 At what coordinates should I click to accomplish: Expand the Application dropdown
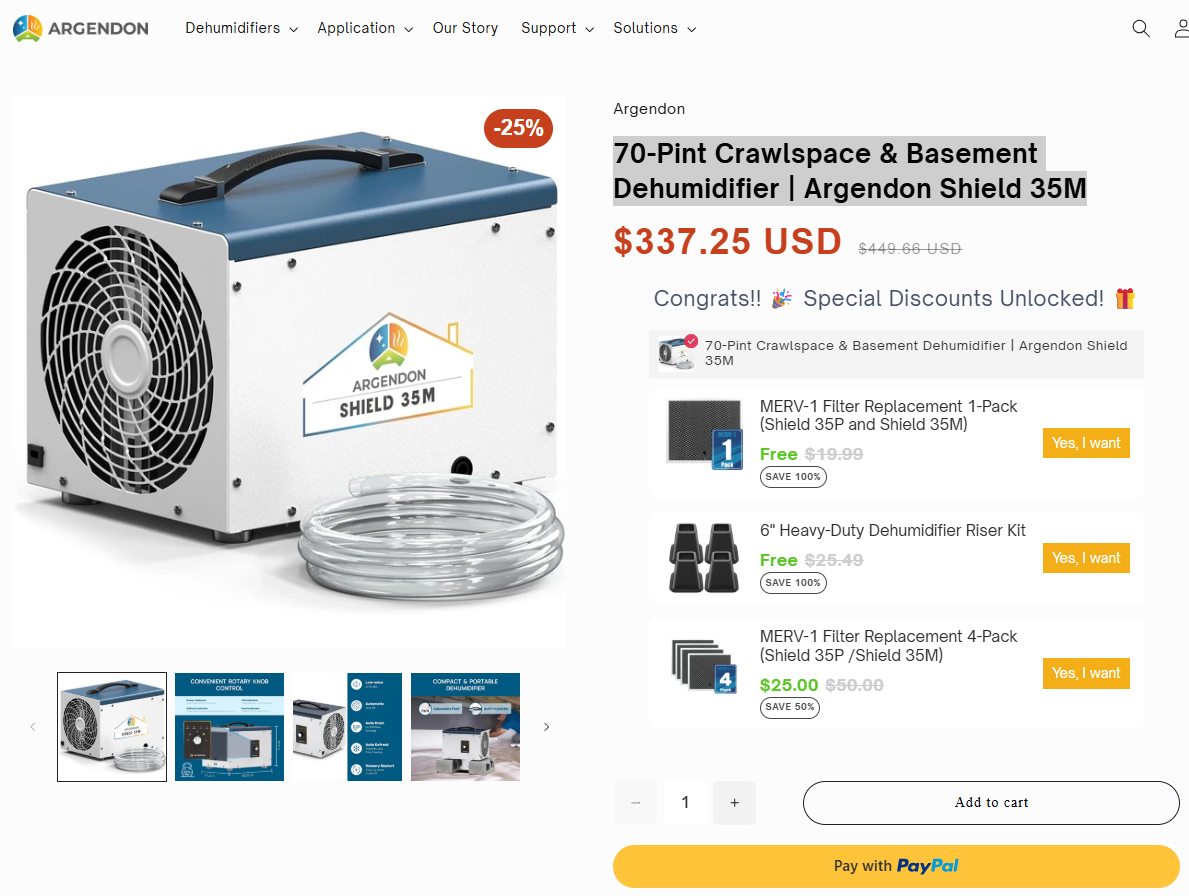pos(365,28)
